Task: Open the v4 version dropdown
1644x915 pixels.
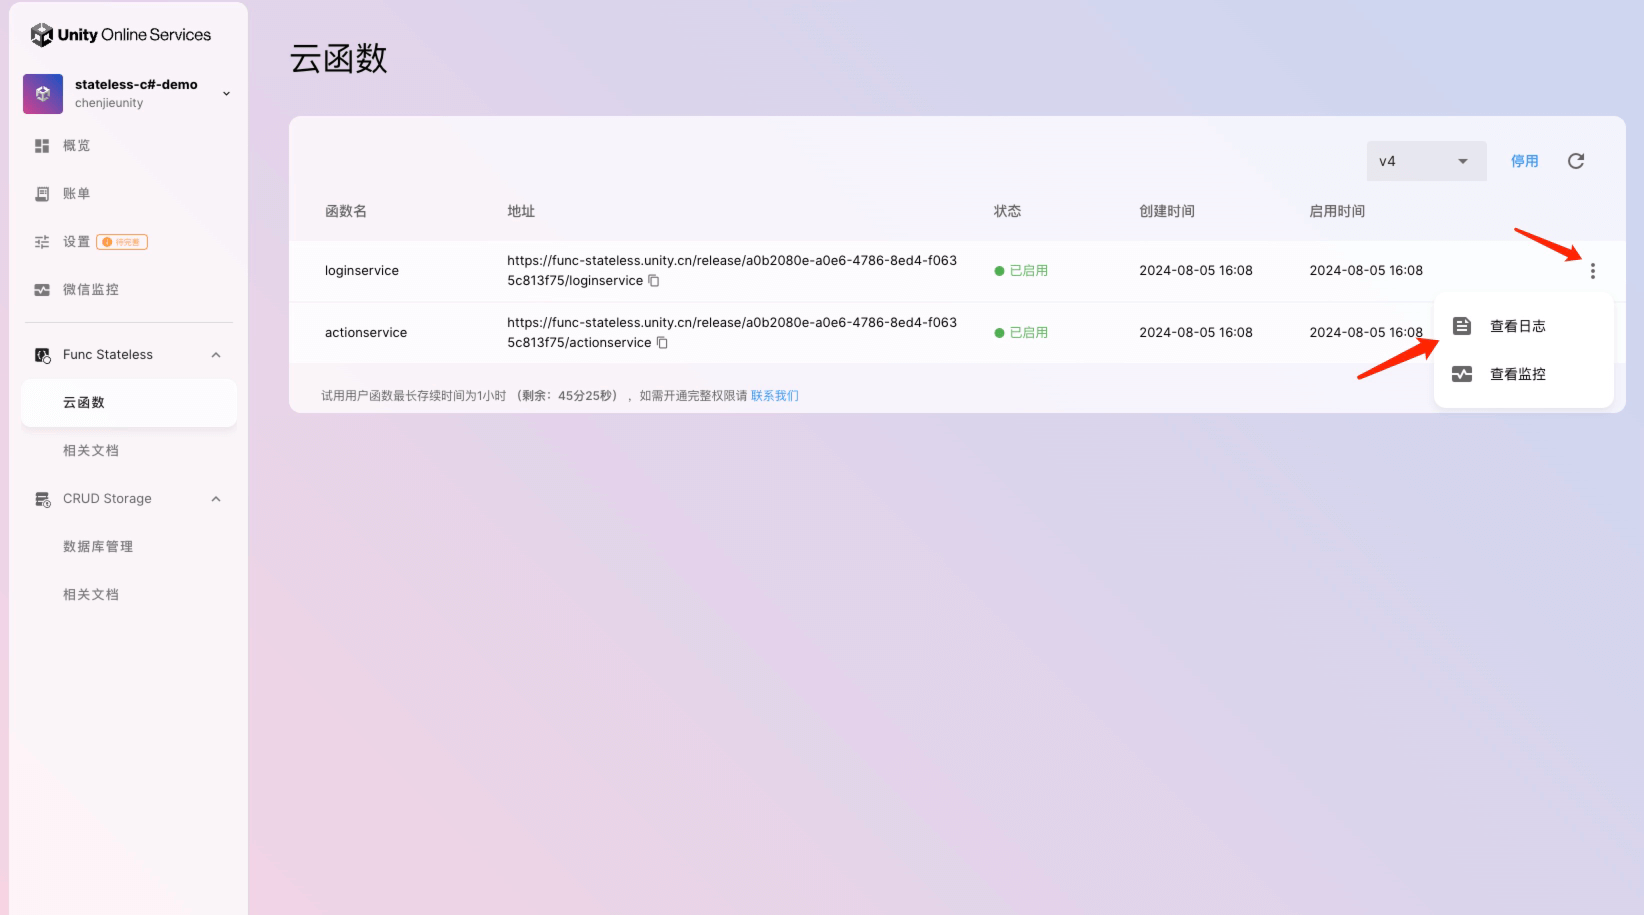Action: (x=1425, y=161)
